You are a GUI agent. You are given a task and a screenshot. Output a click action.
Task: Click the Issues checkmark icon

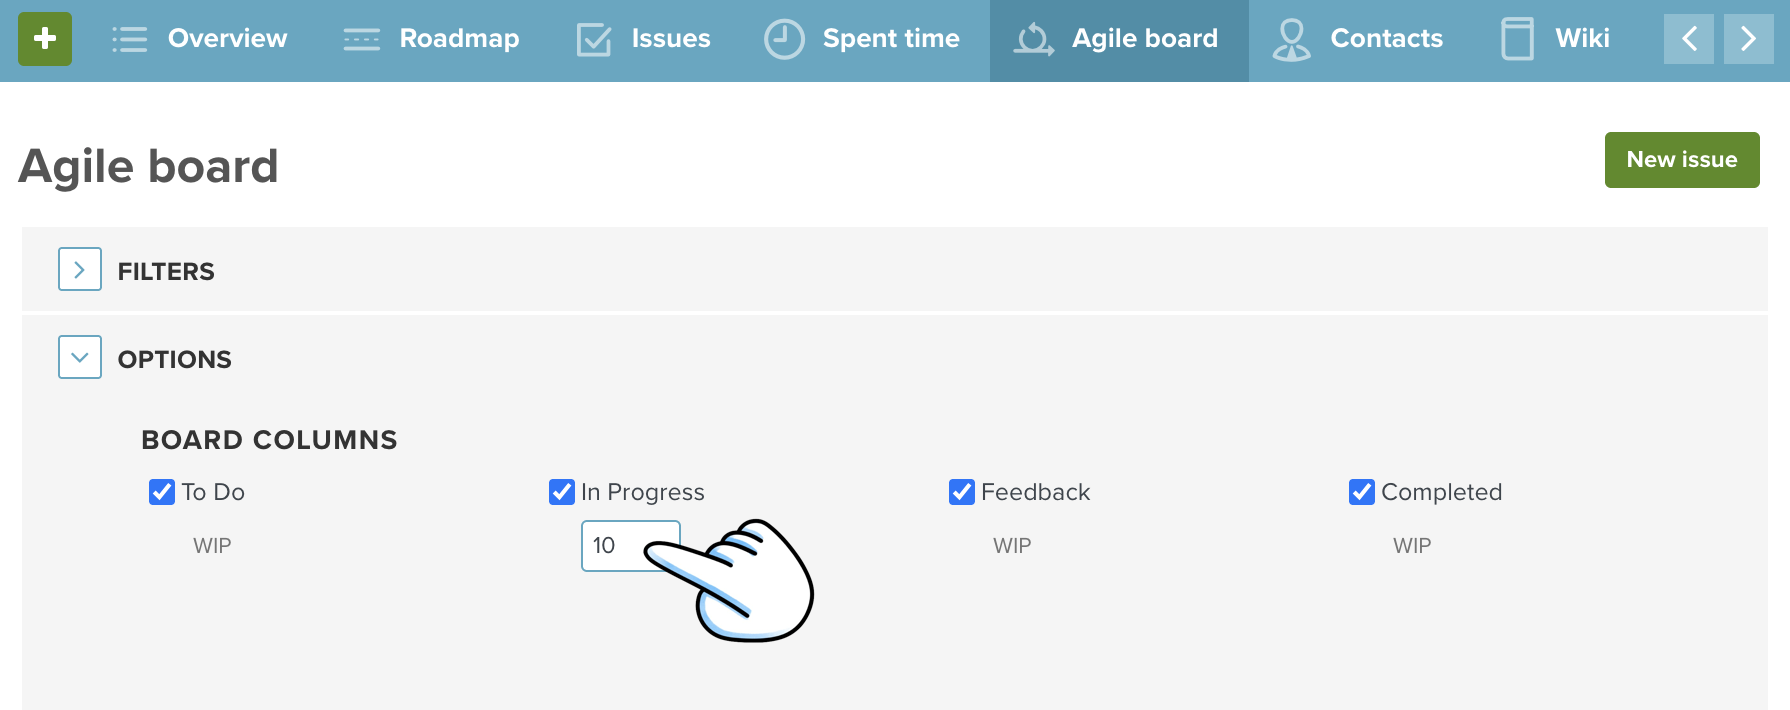click(x=594, y=39)
